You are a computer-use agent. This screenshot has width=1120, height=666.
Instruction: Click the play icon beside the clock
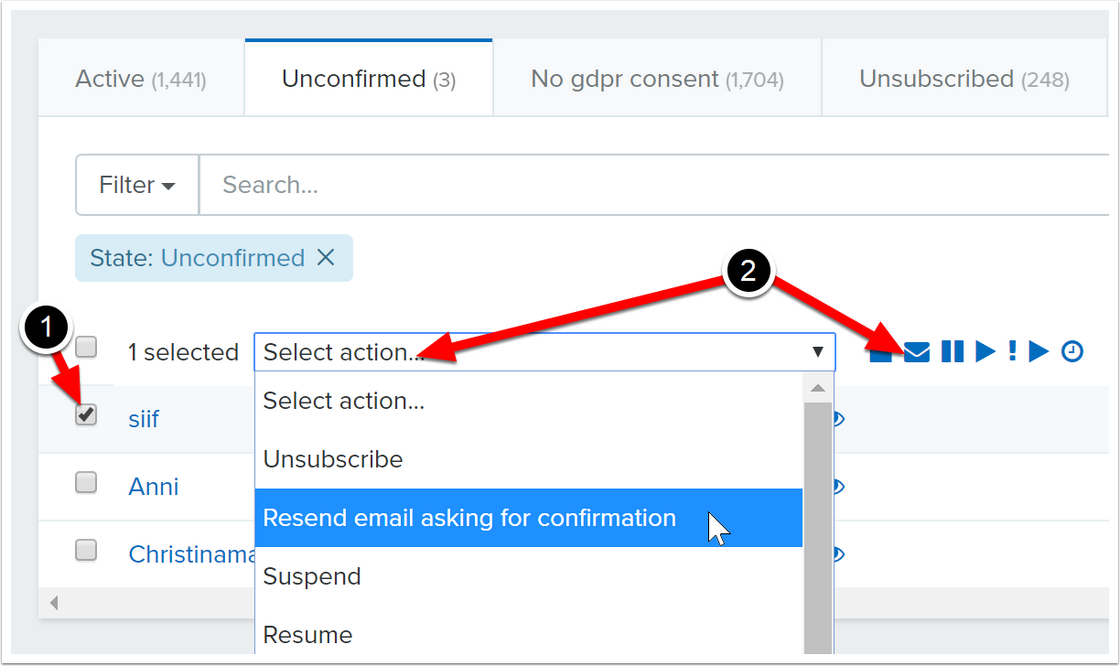click(1039, 351)
